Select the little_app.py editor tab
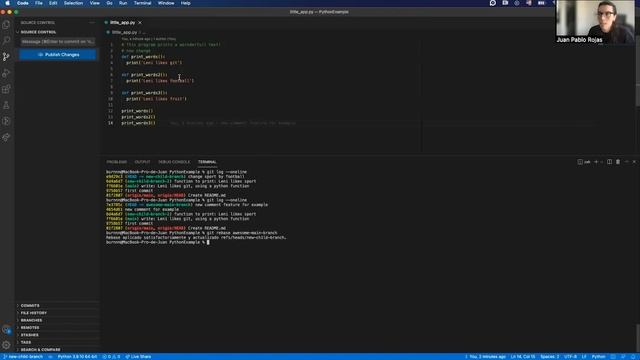640x360 pixels. 122,23
